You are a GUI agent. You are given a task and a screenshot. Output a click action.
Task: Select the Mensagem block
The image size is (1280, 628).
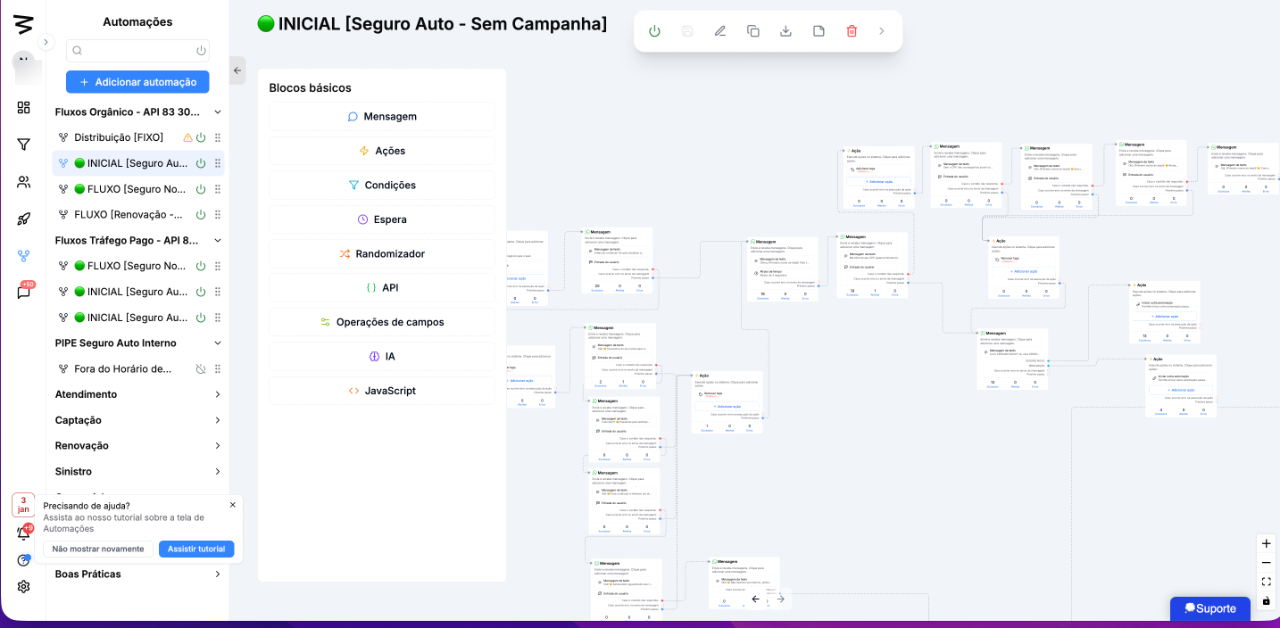click(382, 116)
